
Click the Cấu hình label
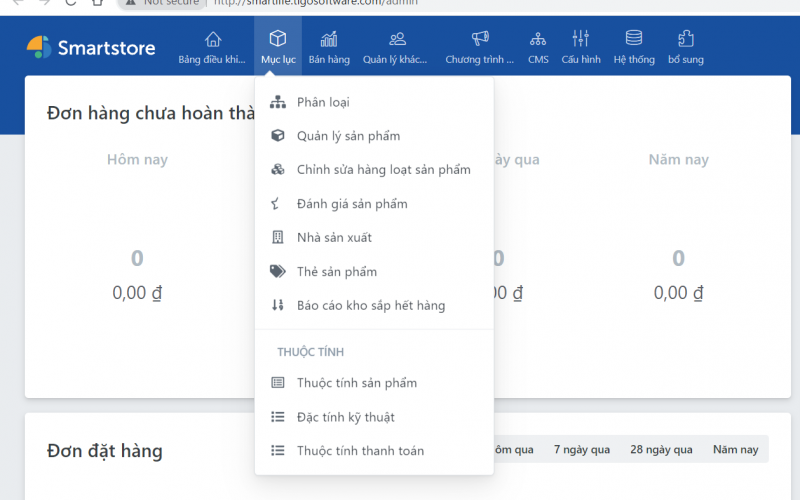pyautogui.click(x=581, y=59)
